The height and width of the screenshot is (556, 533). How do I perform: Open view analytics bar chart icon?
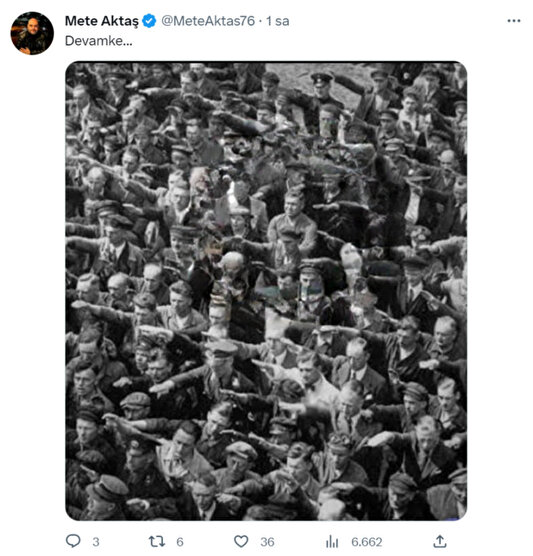coord(332,541)
